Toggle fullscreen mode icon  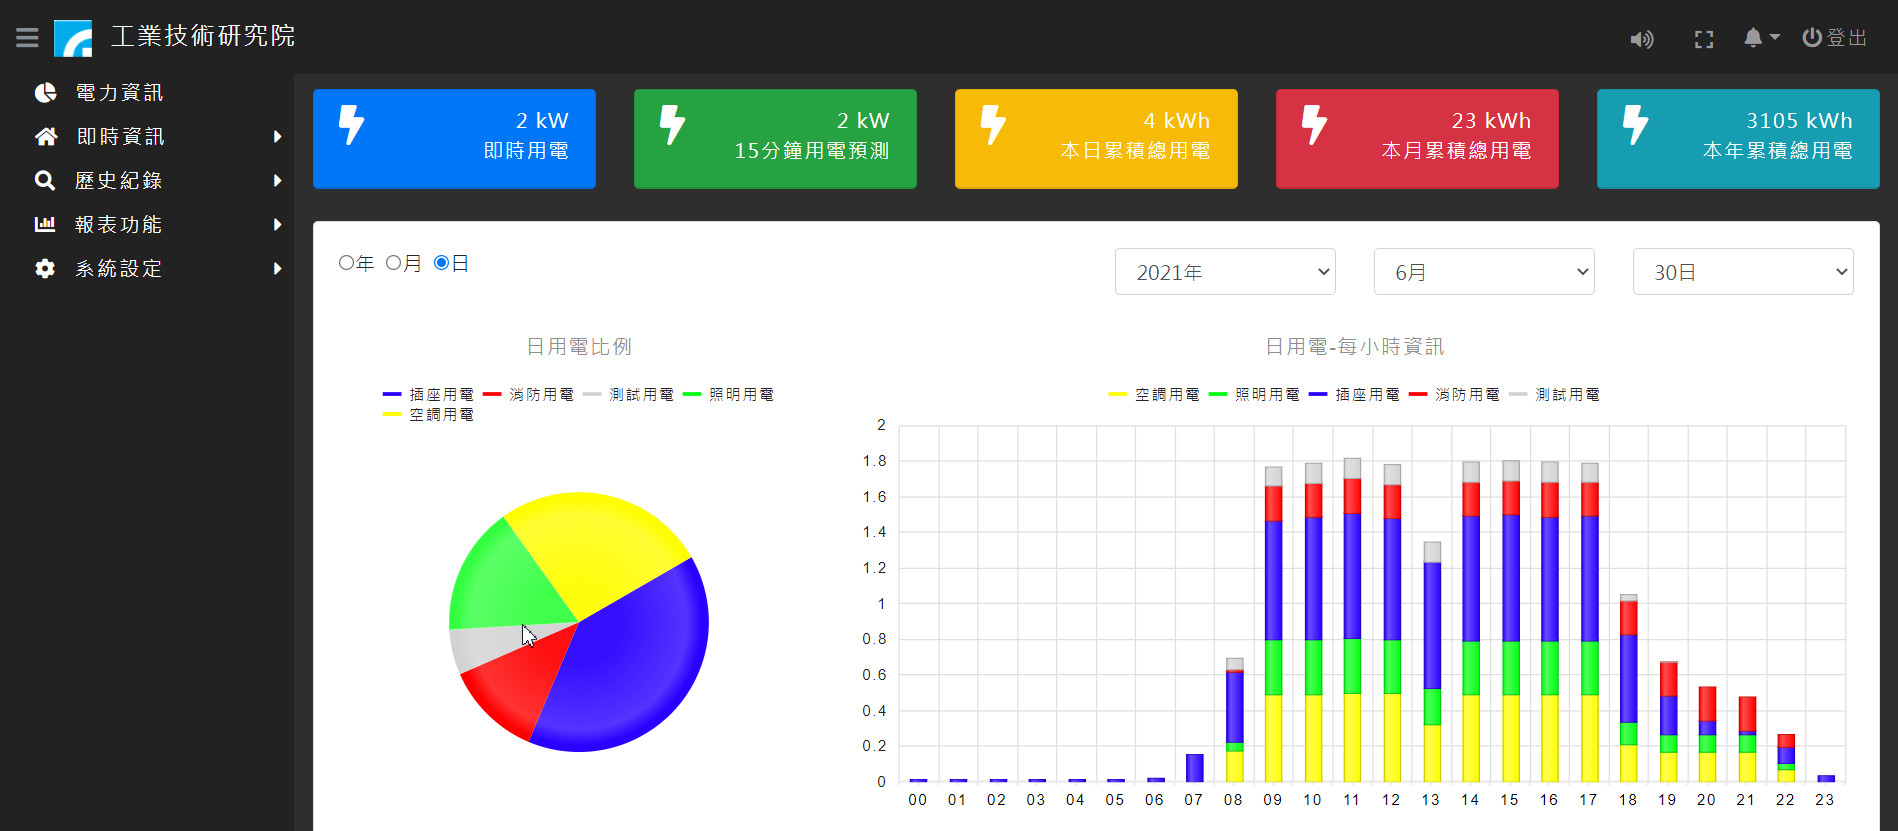click(1704, 39)
